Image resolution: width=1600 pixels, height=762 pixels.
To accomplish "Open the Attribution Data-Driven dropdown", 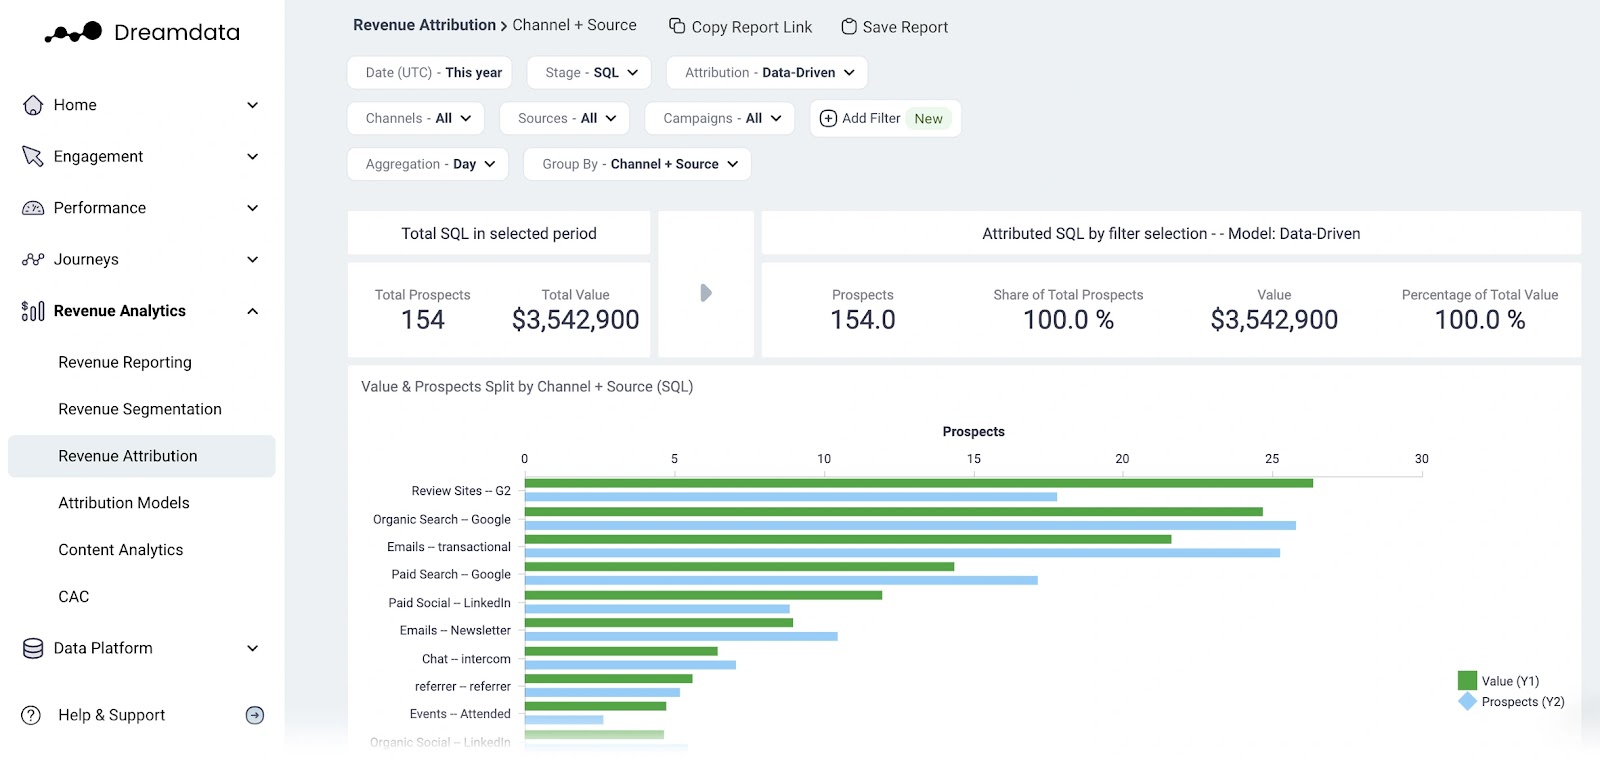I will tap(767, 73).
